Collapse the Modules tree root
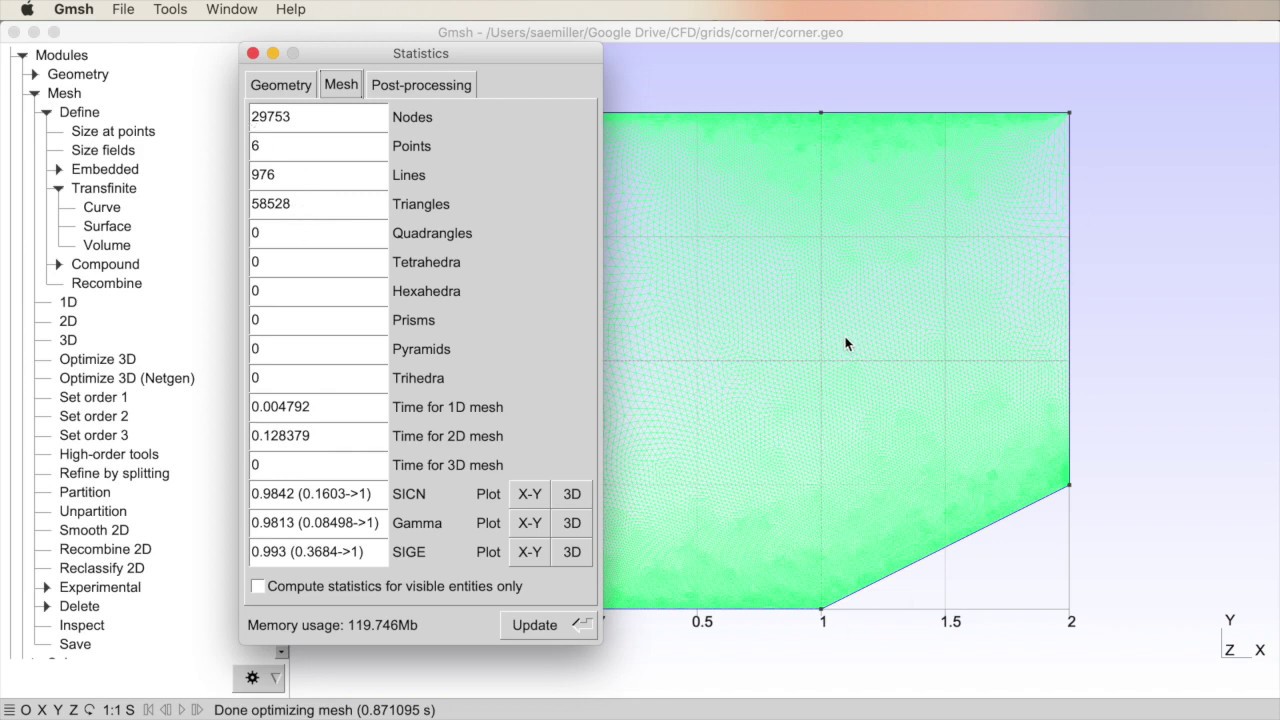This screenshot has width=1280, height=720. click(22, 55)
